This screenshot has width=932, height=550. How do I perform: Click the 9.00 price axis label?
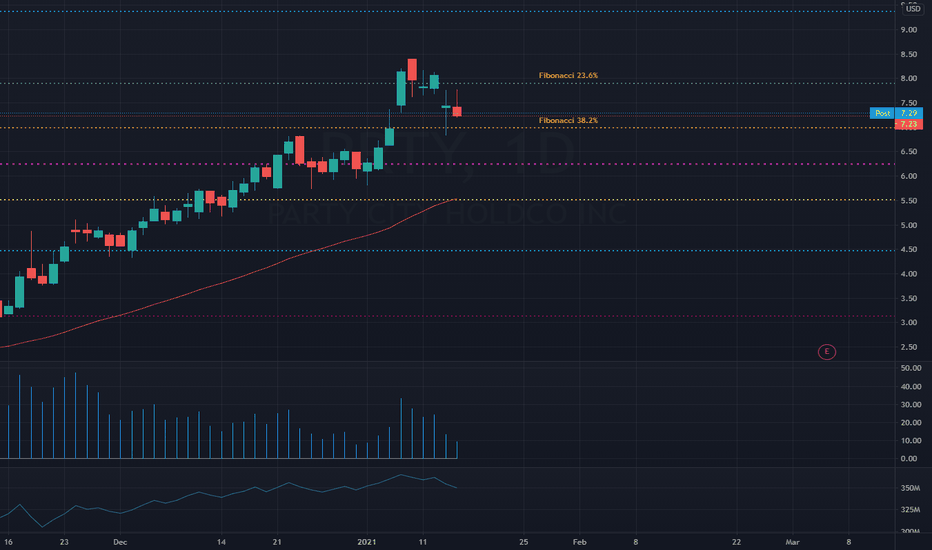coord(908,30)
